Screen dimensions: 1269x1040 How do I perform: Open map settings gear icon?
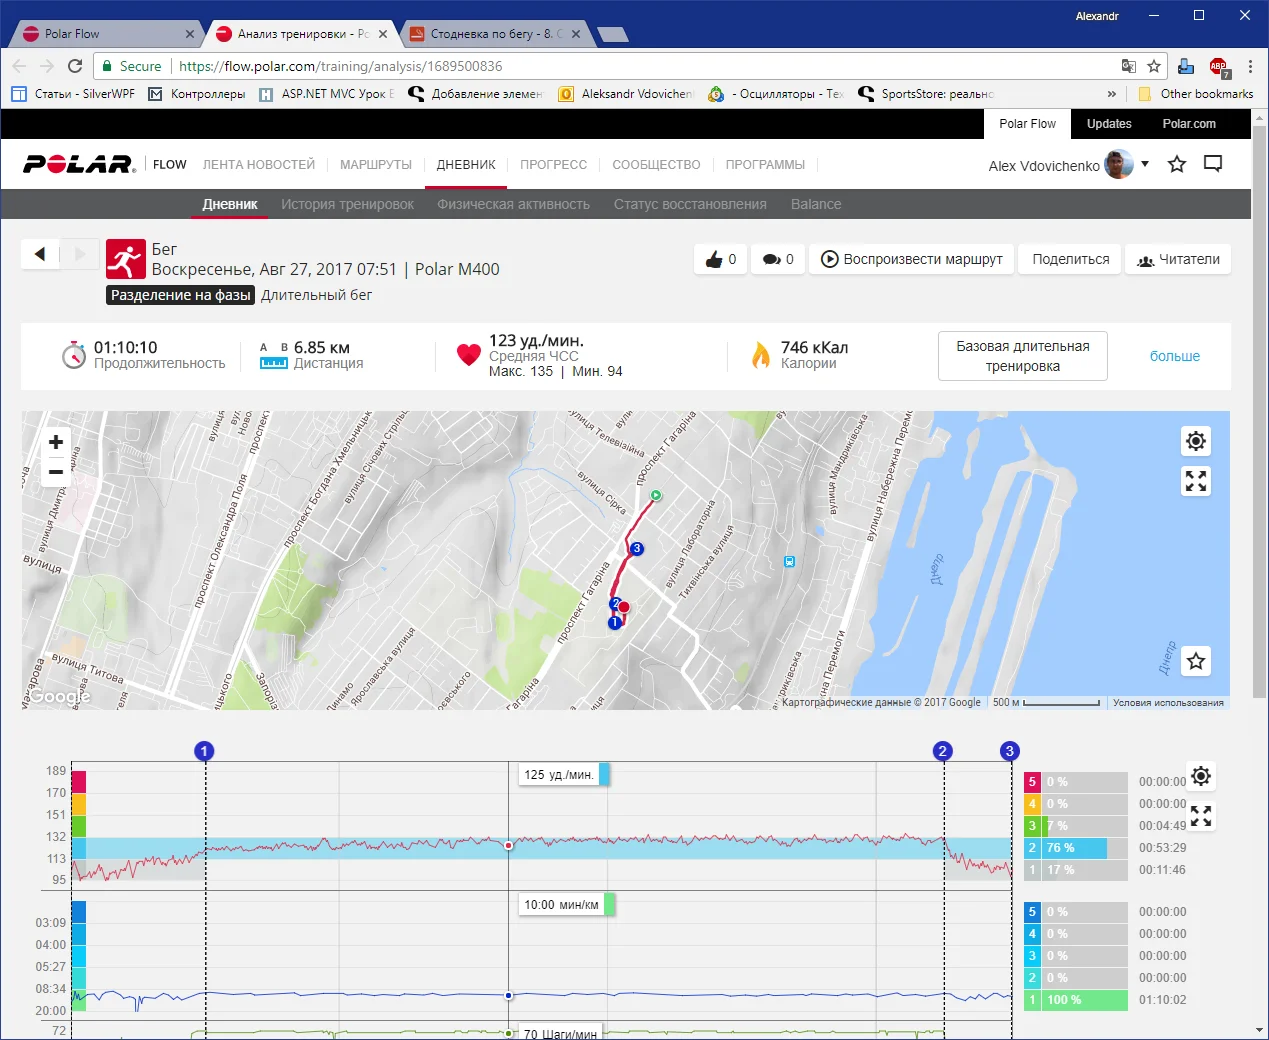click(x=1196, y=441)
